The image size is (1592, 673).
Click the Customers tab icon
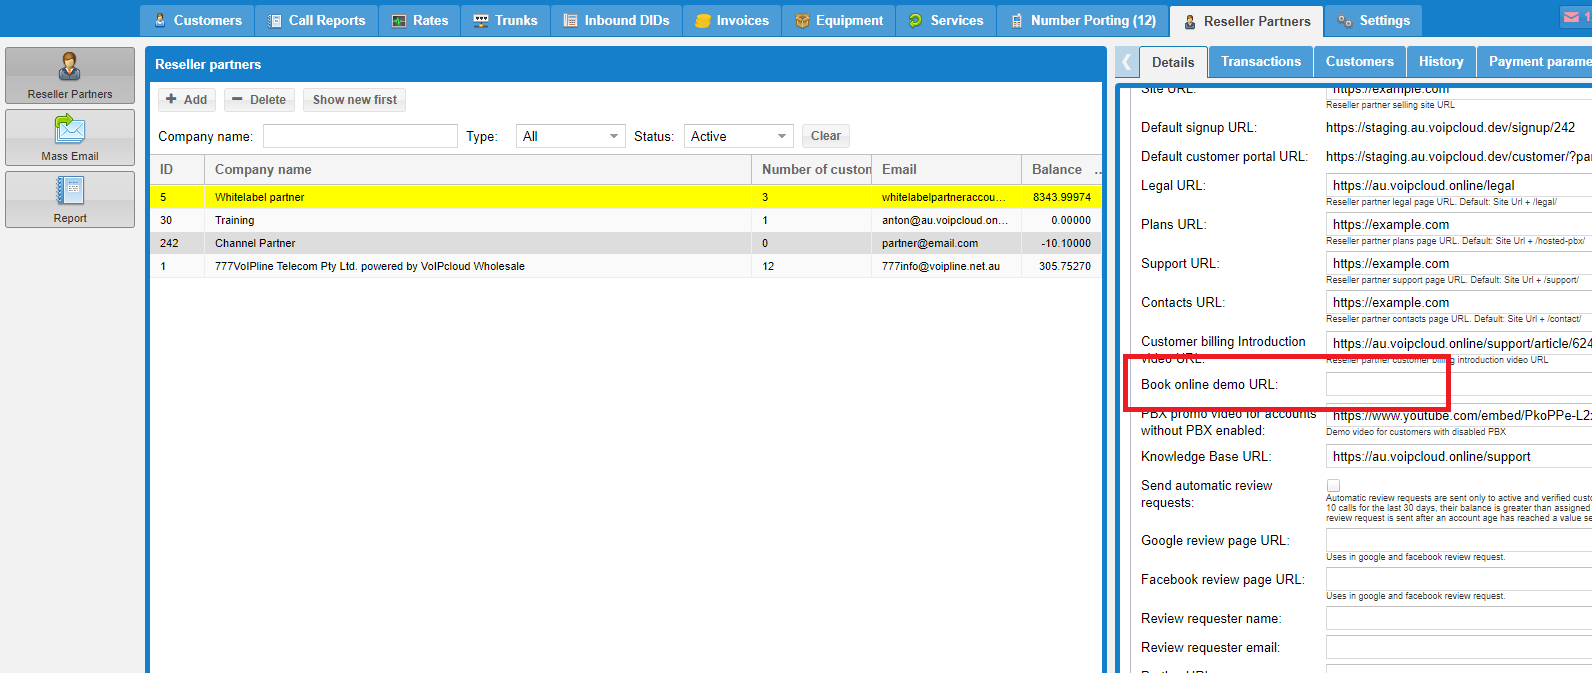(159, 20)
